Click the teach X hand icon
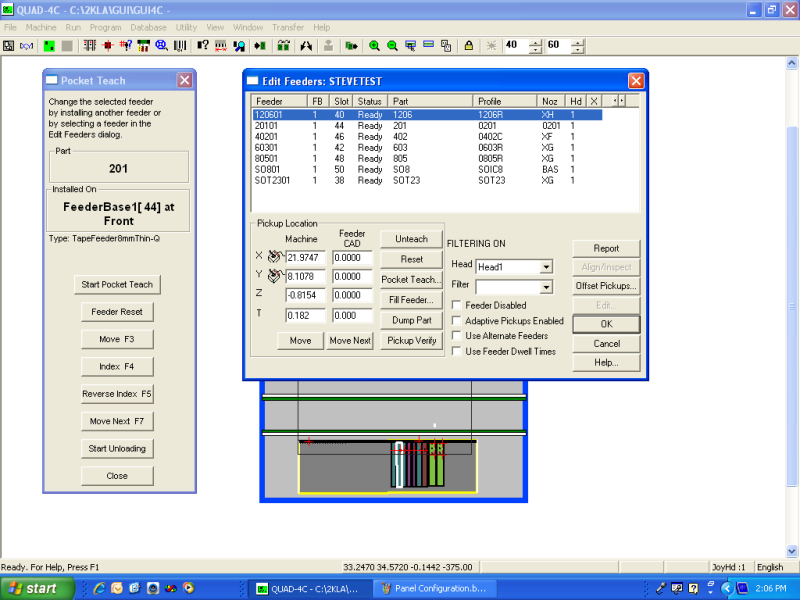The width and height of the screenshot is (800, 600). click(x=275, y=257)
